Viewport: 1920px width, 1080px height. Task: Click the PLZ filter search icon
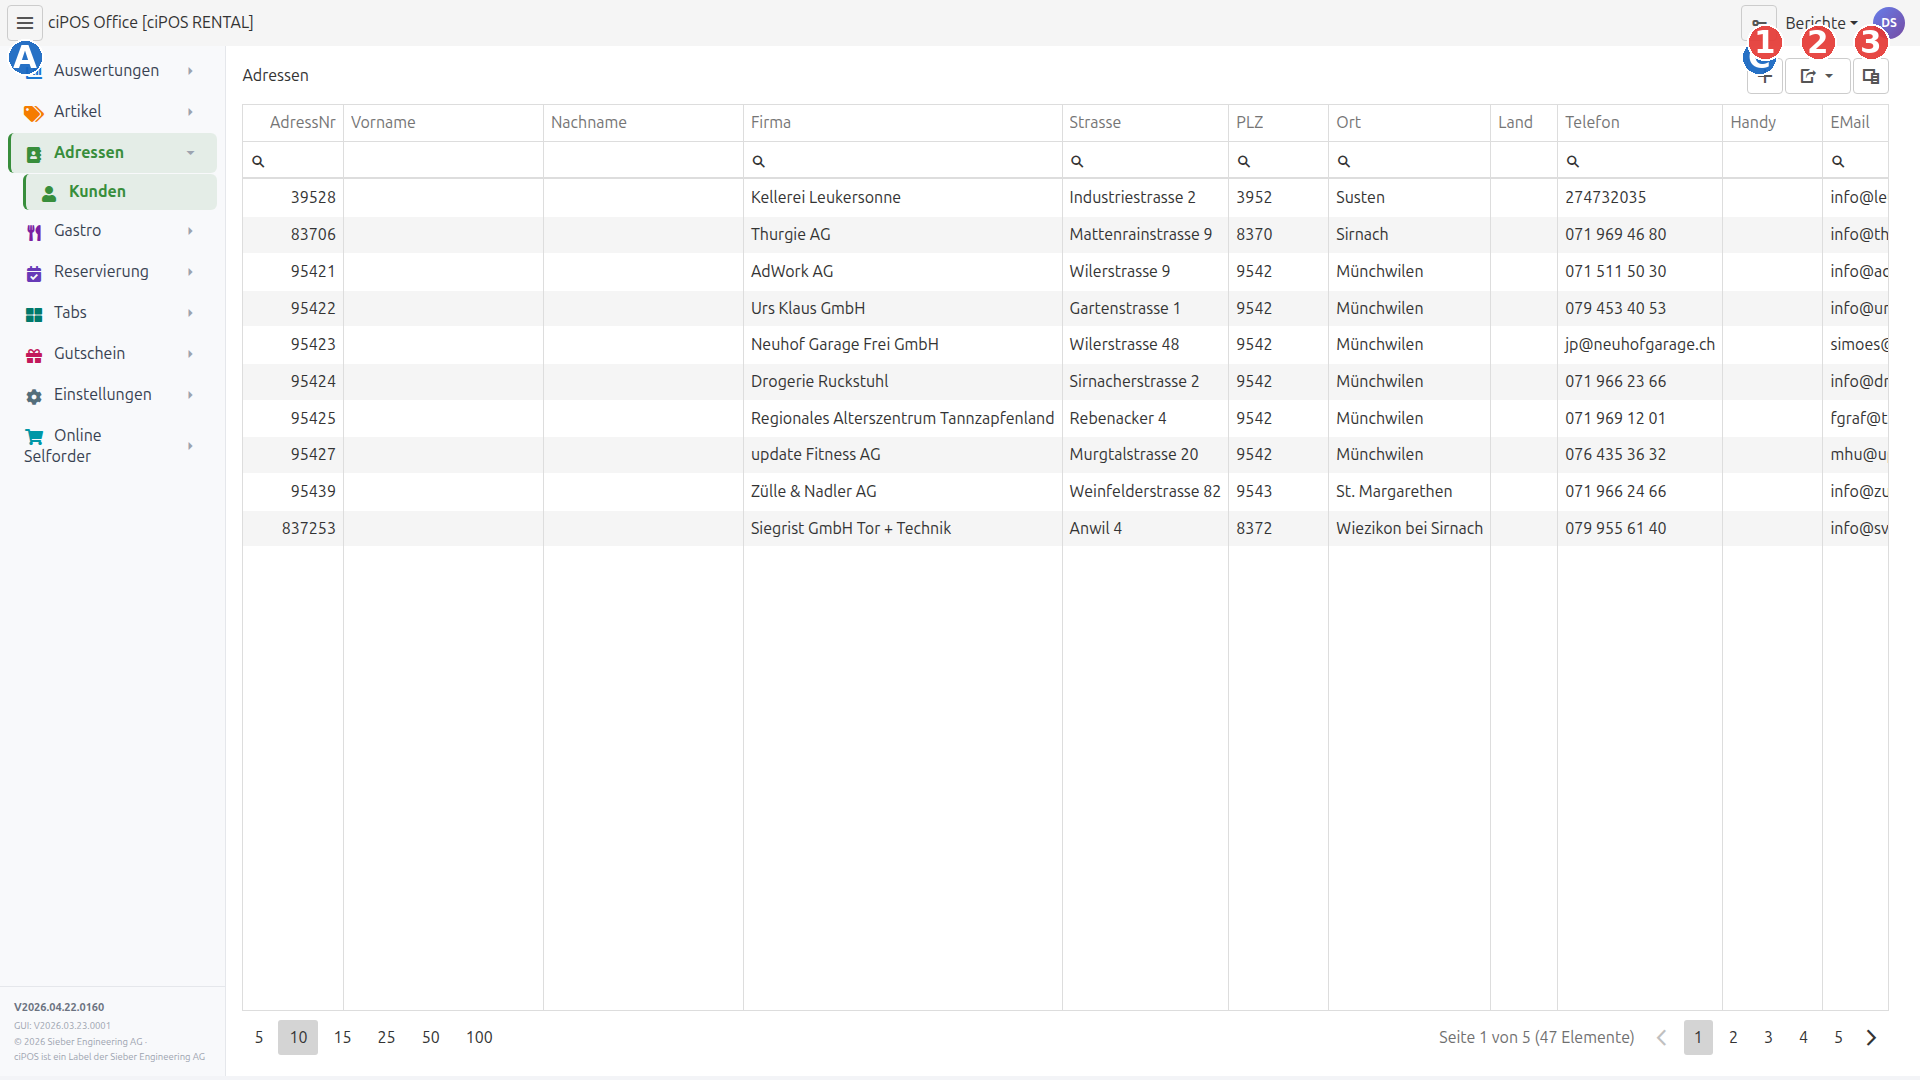coord(1244,161)
